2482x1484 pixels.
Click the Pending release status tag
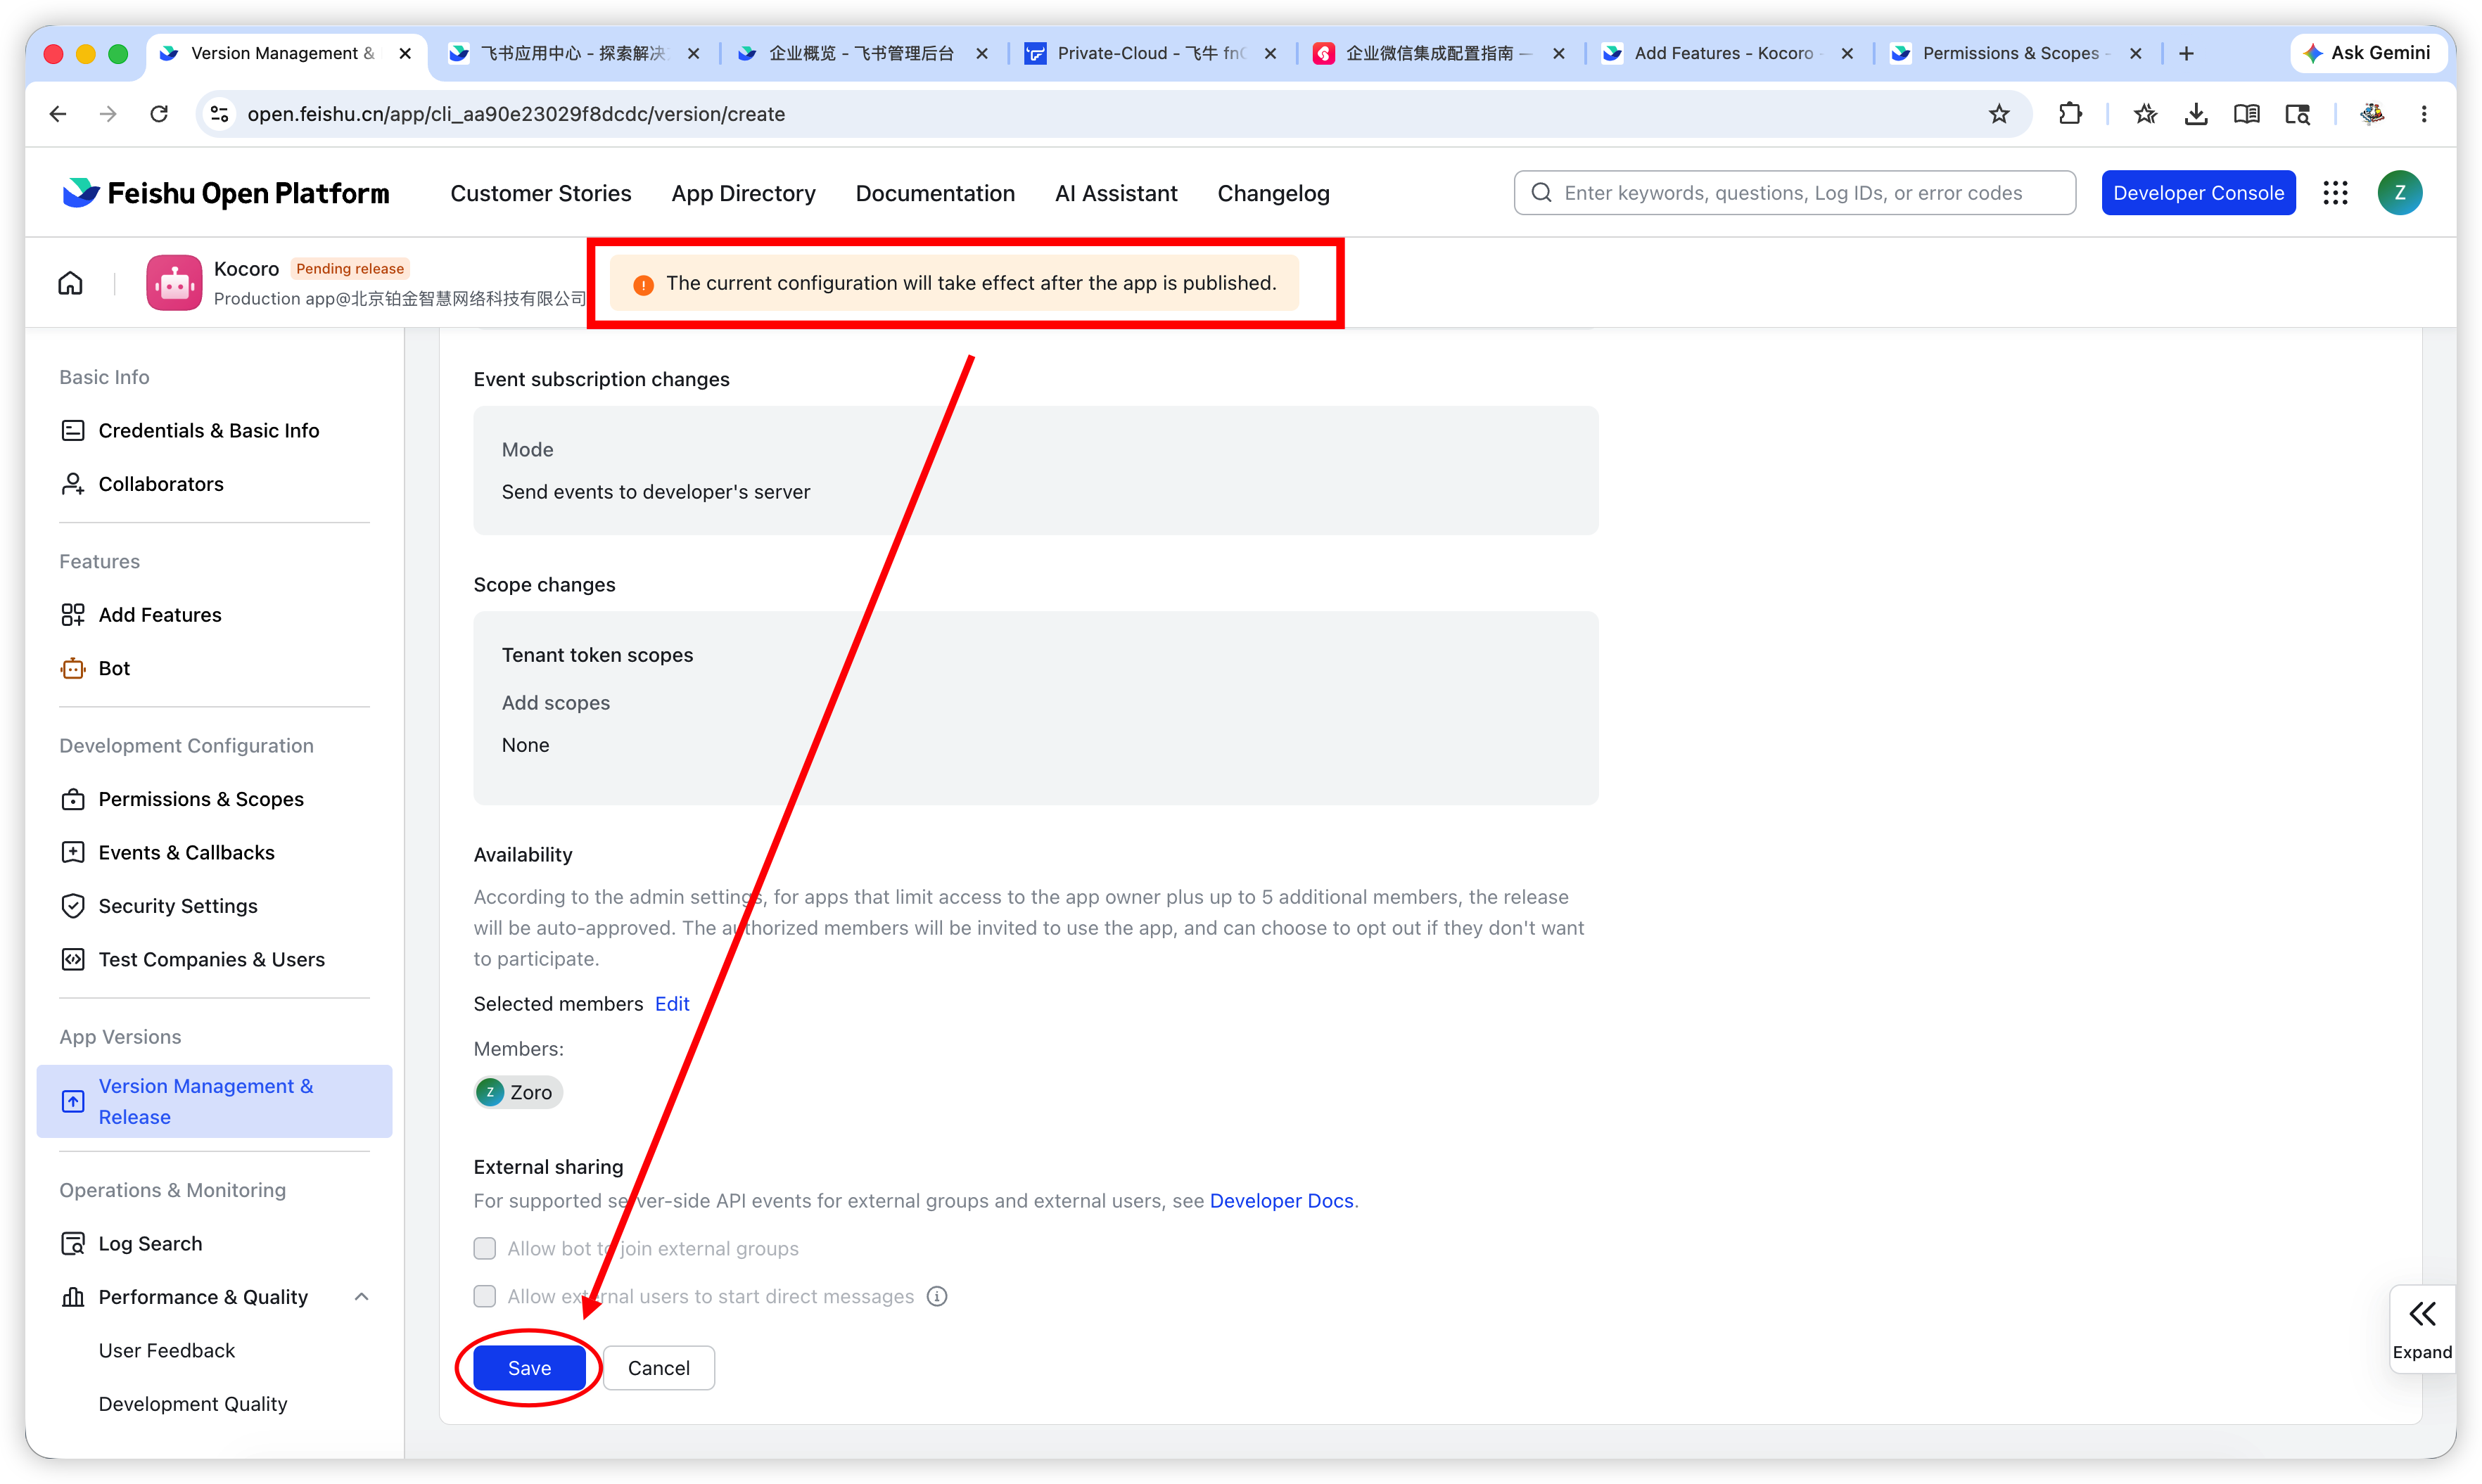(x=349, y=269)
